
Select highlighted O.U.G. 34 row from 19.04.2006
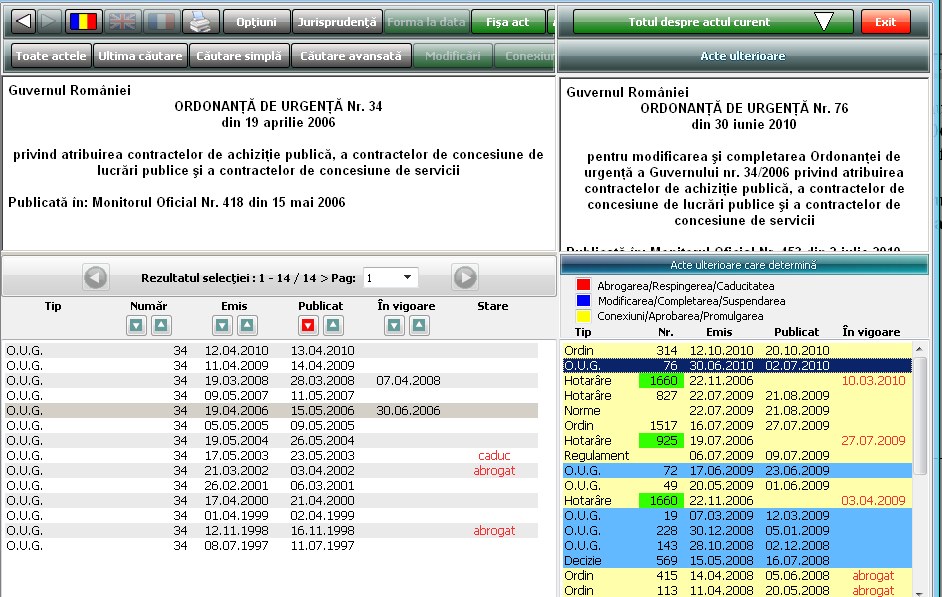point(272,410)
